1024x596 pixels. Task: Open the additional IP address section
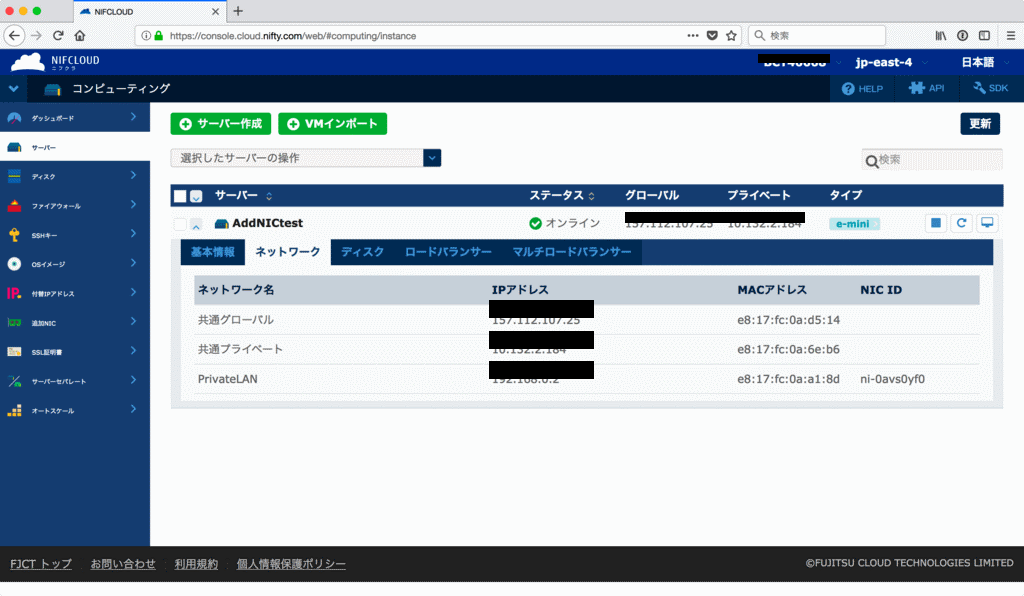[74, 294]
